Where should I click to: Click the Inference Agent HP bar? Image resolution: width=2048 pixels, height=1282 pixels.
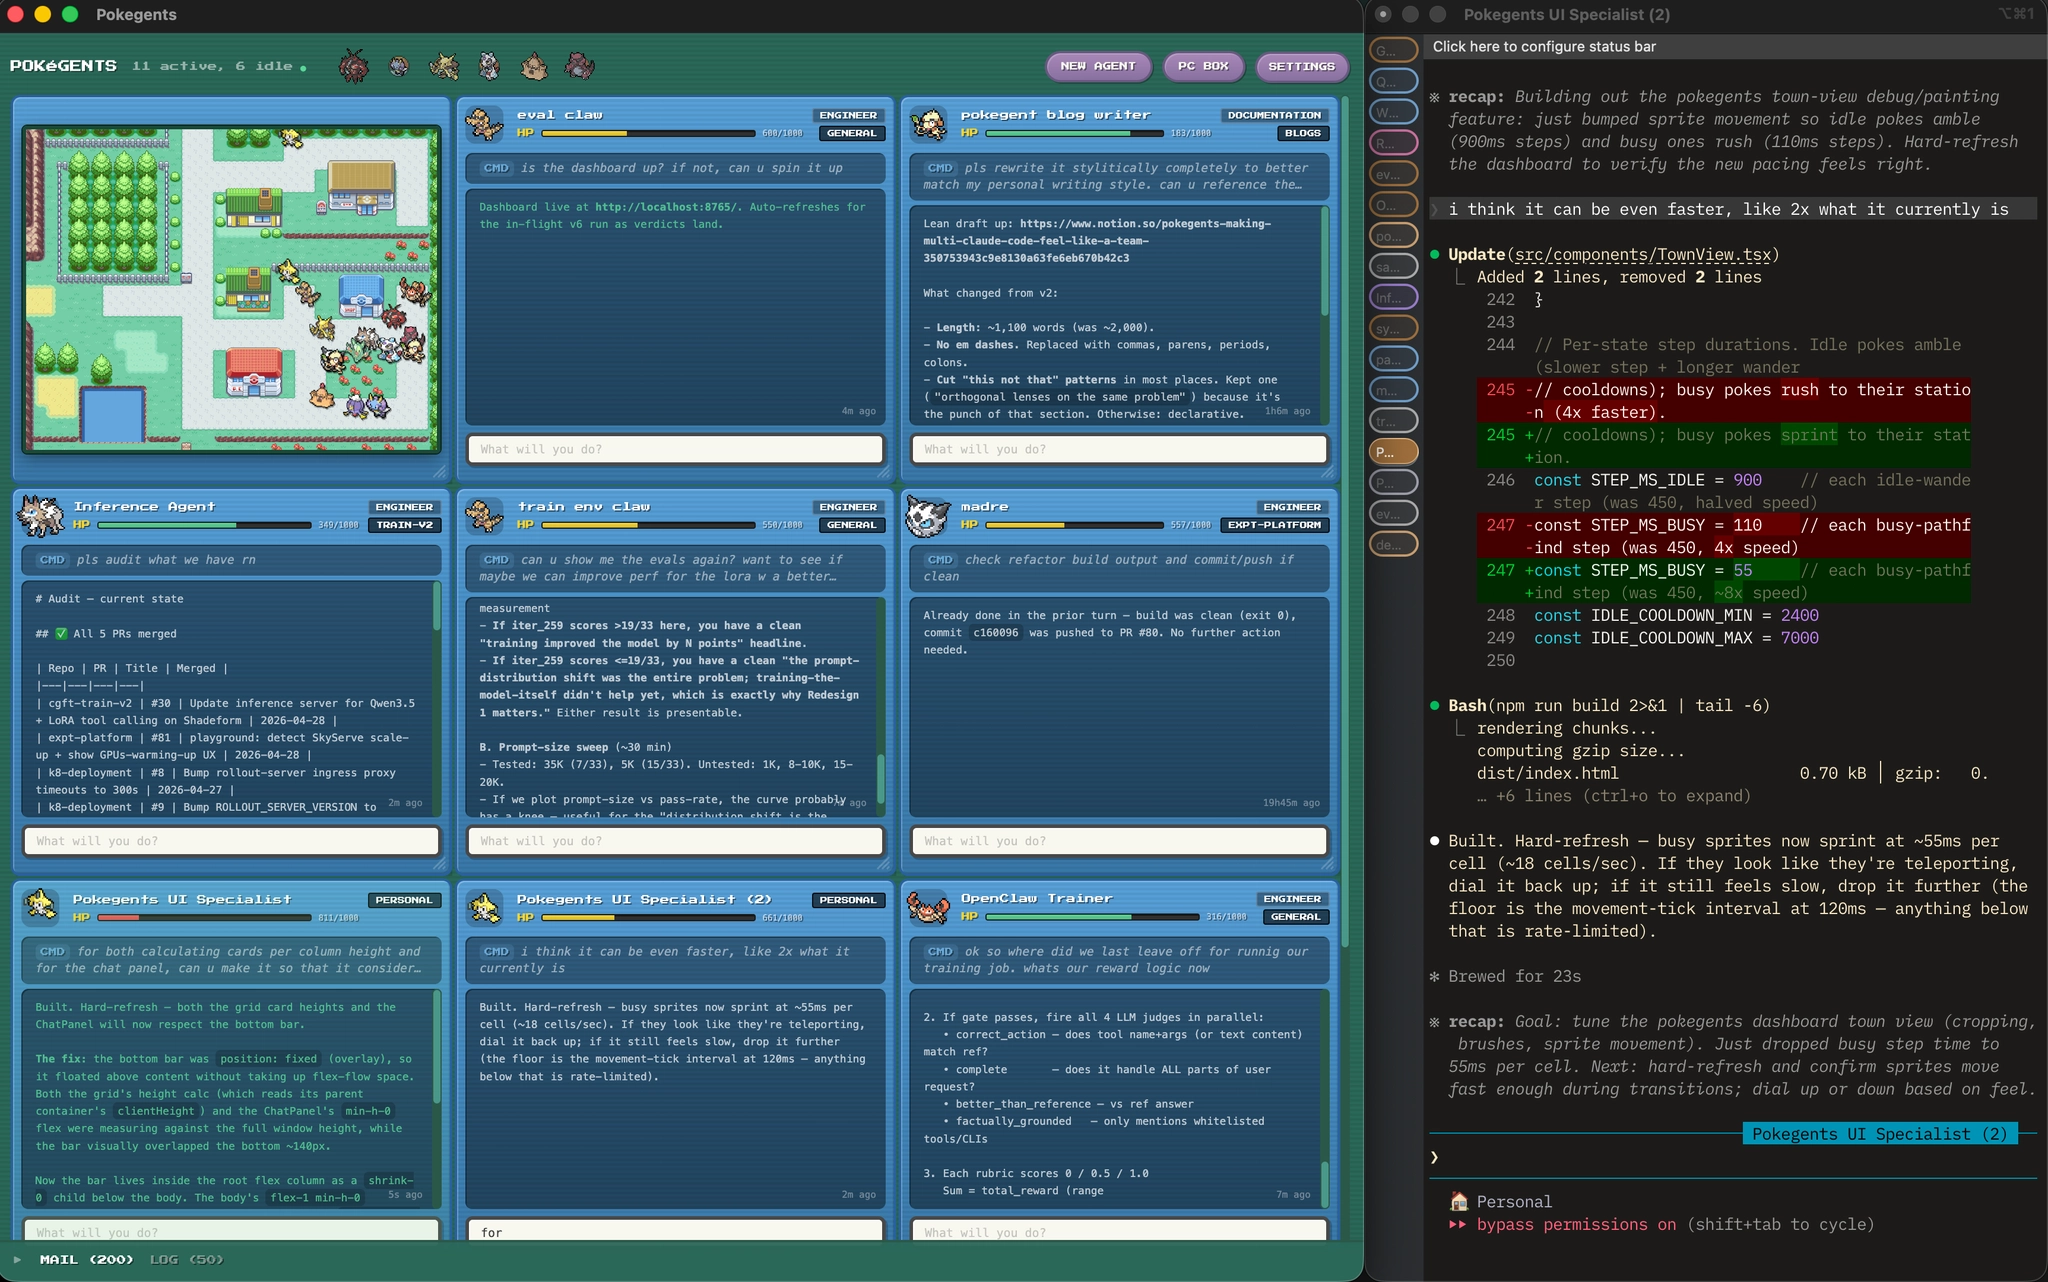203,525
